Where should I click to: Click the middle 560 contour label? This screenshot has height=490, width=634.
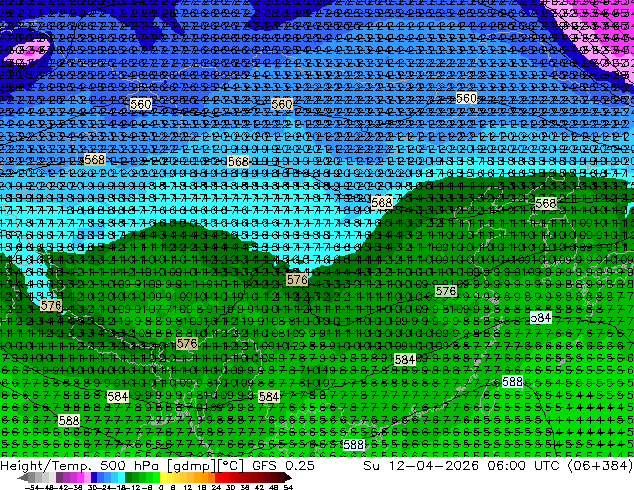(281, 104)
